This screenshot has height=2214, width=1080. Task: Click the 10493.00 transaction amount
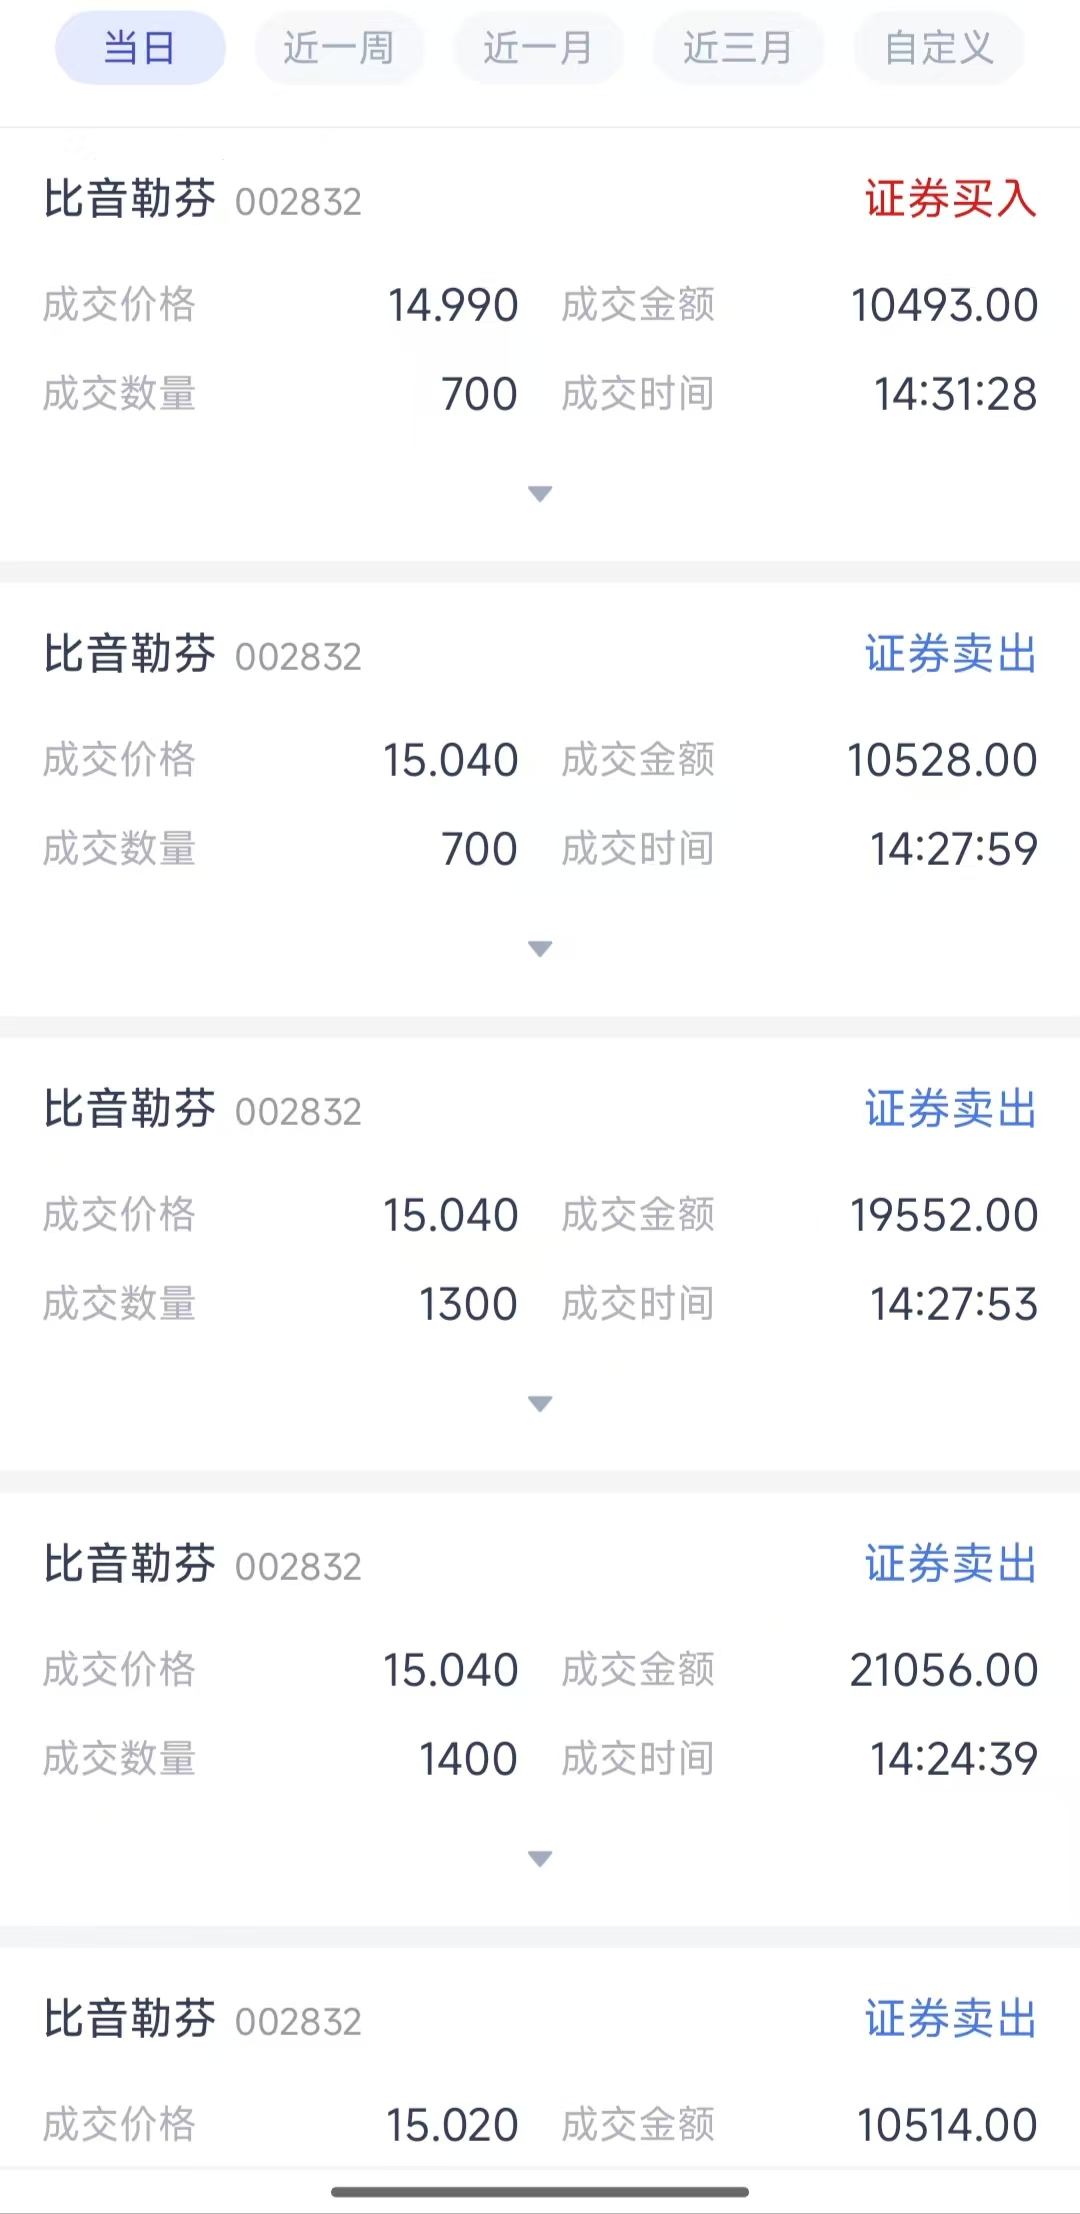tap(944, 305)
